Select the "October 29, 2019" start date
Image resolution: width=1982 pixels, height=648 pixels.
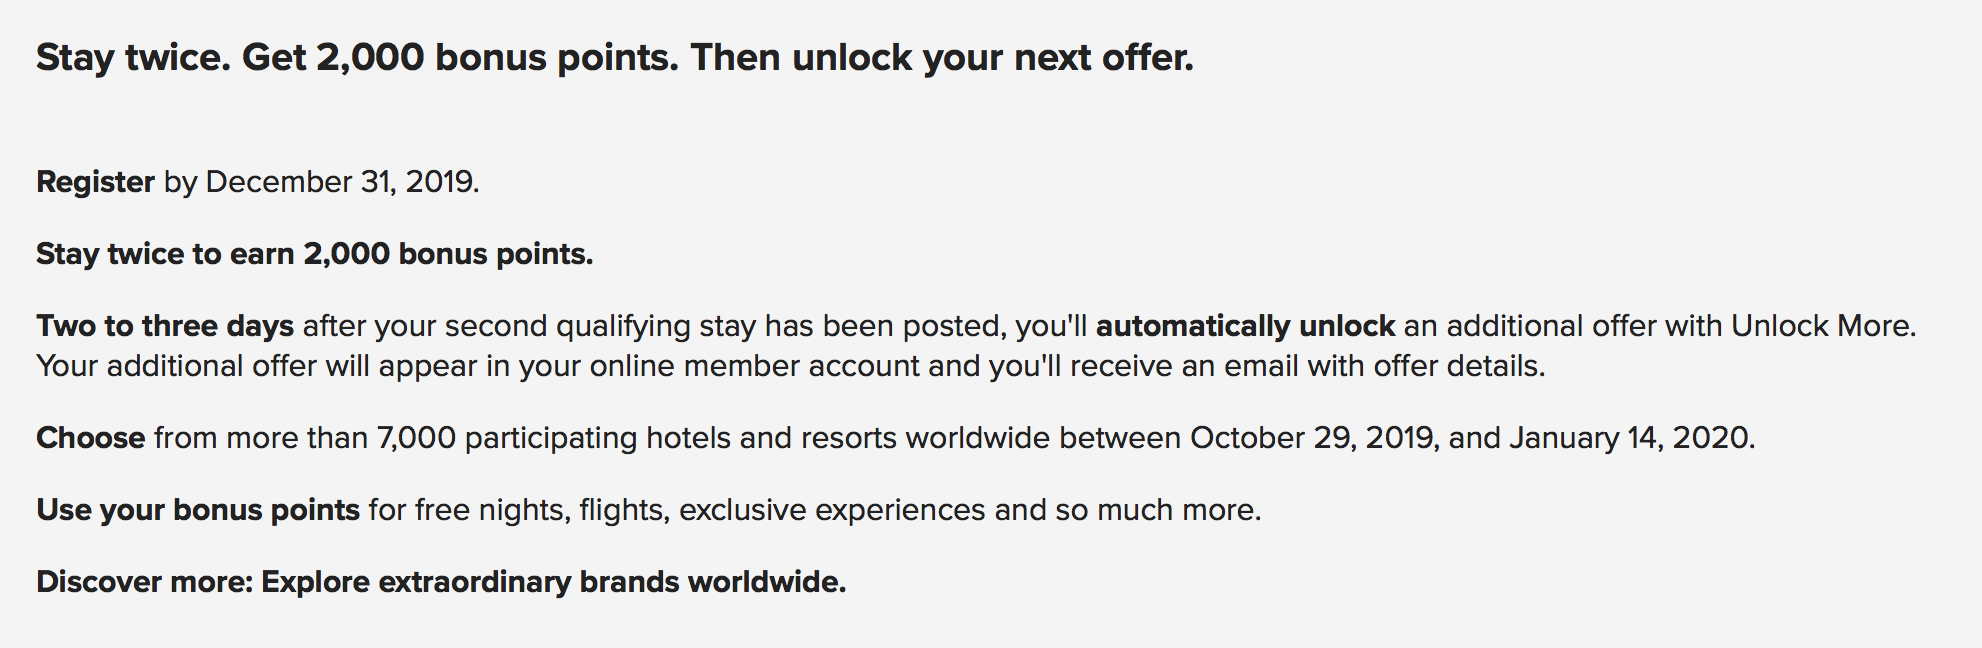tap(1313, 438)
